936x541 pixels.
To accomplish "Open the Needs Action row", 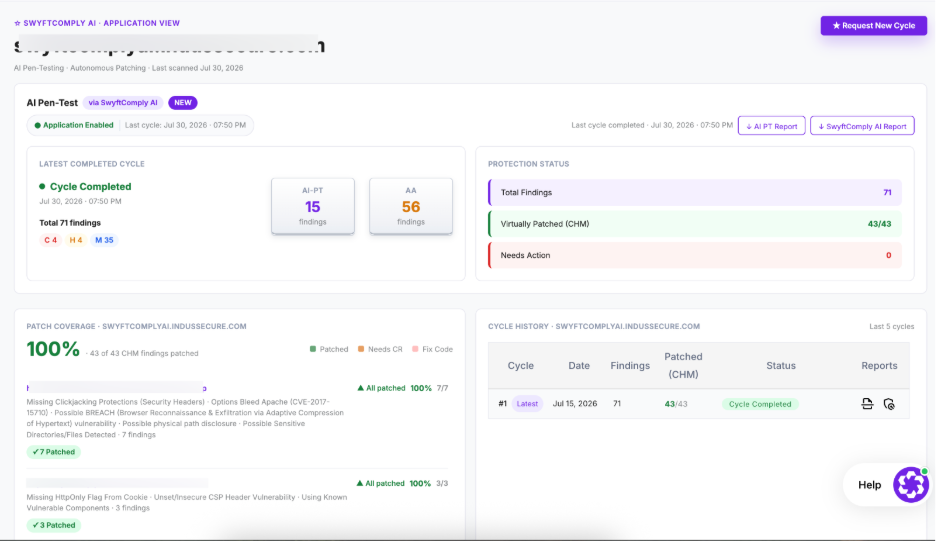I will tap(695, 255).
